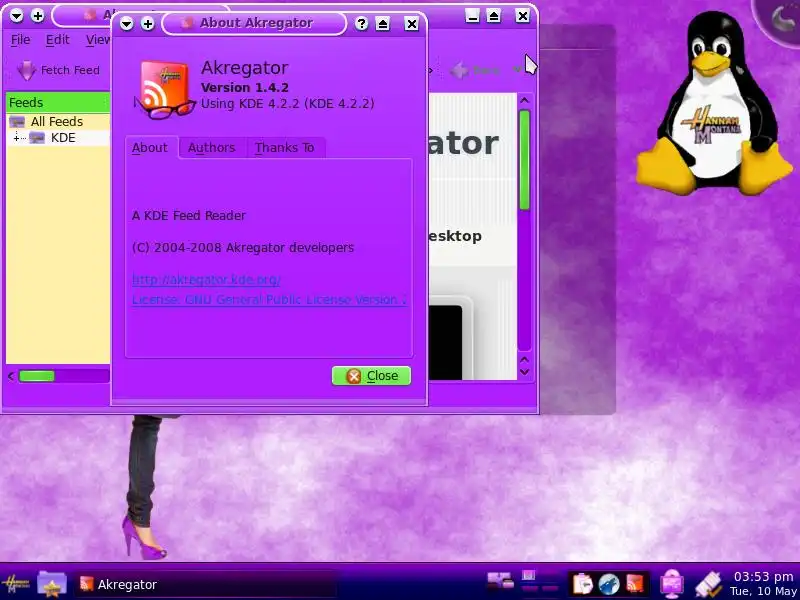Image resolution: width=800 pixels, height=600 pixels.
Task: Click the feeds list horizontal scrollbar handle
Action: (37, 377)
